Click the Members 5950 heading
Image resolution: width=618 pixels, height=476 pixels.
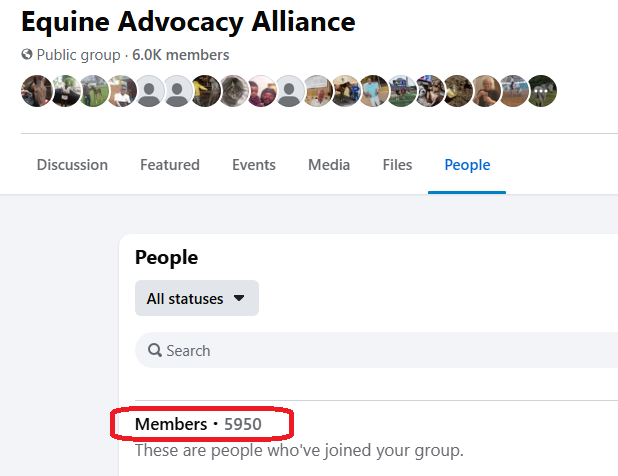pyautogui.click(x=198, y=425)
